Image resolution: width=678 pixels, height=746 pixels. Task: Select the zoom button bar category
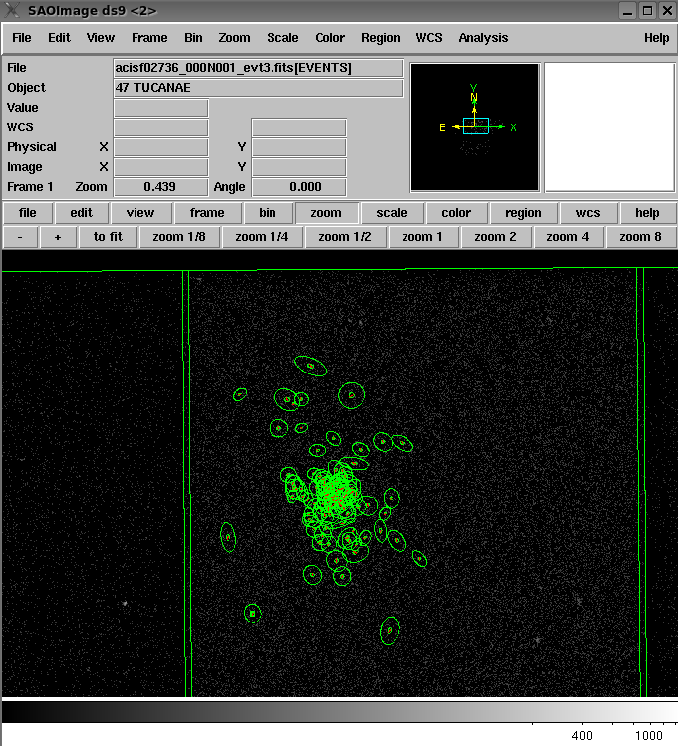326,213
